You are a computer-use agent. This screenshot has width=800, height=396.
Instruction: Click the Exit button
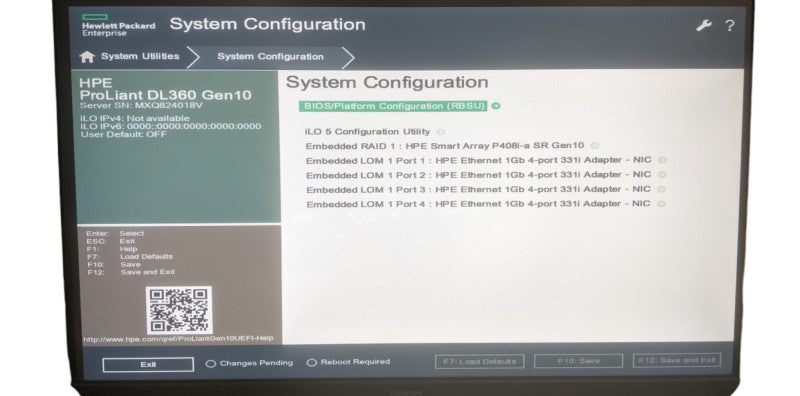click(x=148, y=364)
